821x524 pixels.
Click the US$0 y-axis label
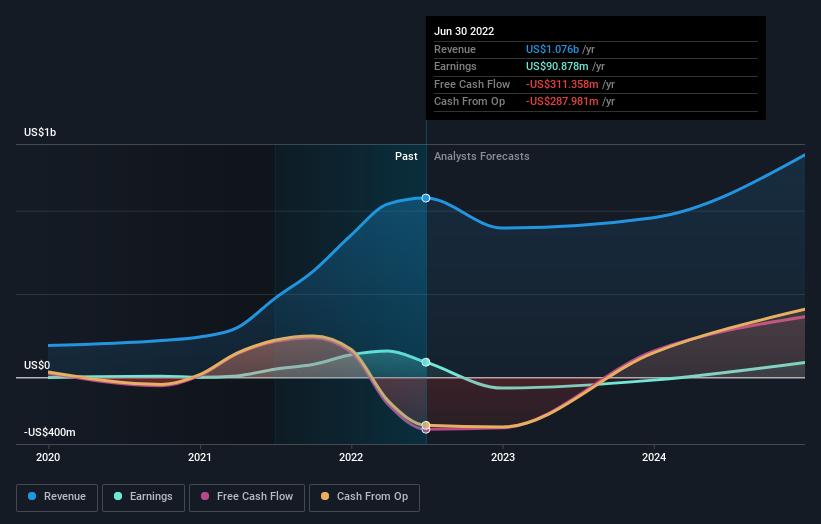[x=37, y=365]
